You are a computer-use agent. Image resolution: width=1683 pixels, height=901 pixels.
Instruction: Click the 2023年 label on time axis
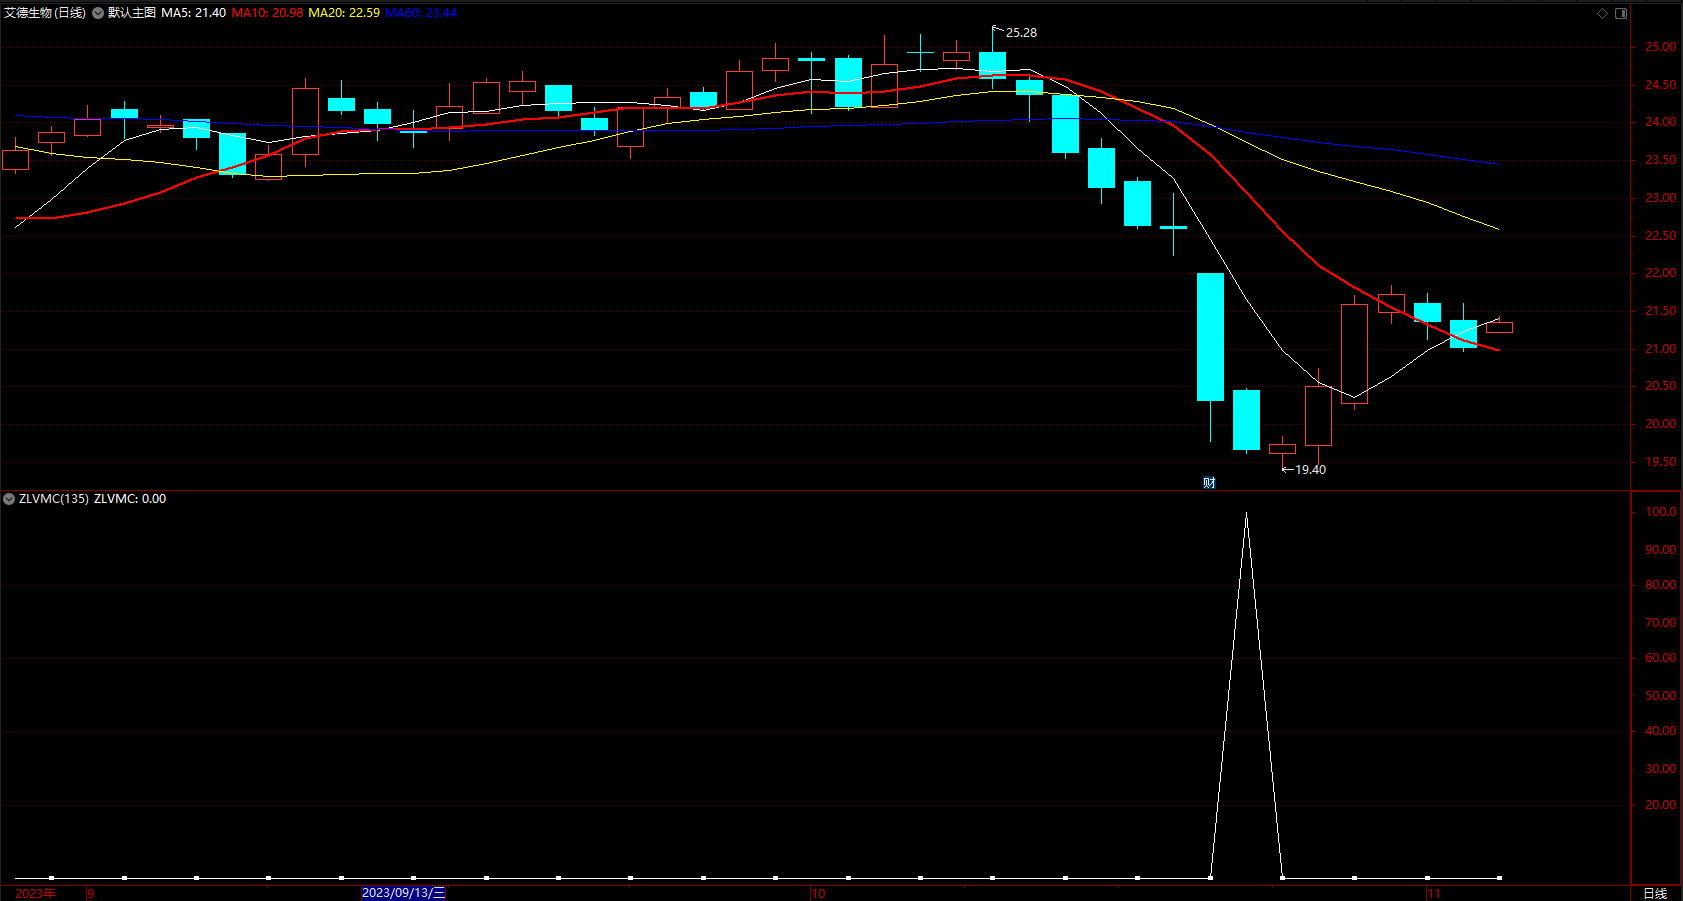35,893
